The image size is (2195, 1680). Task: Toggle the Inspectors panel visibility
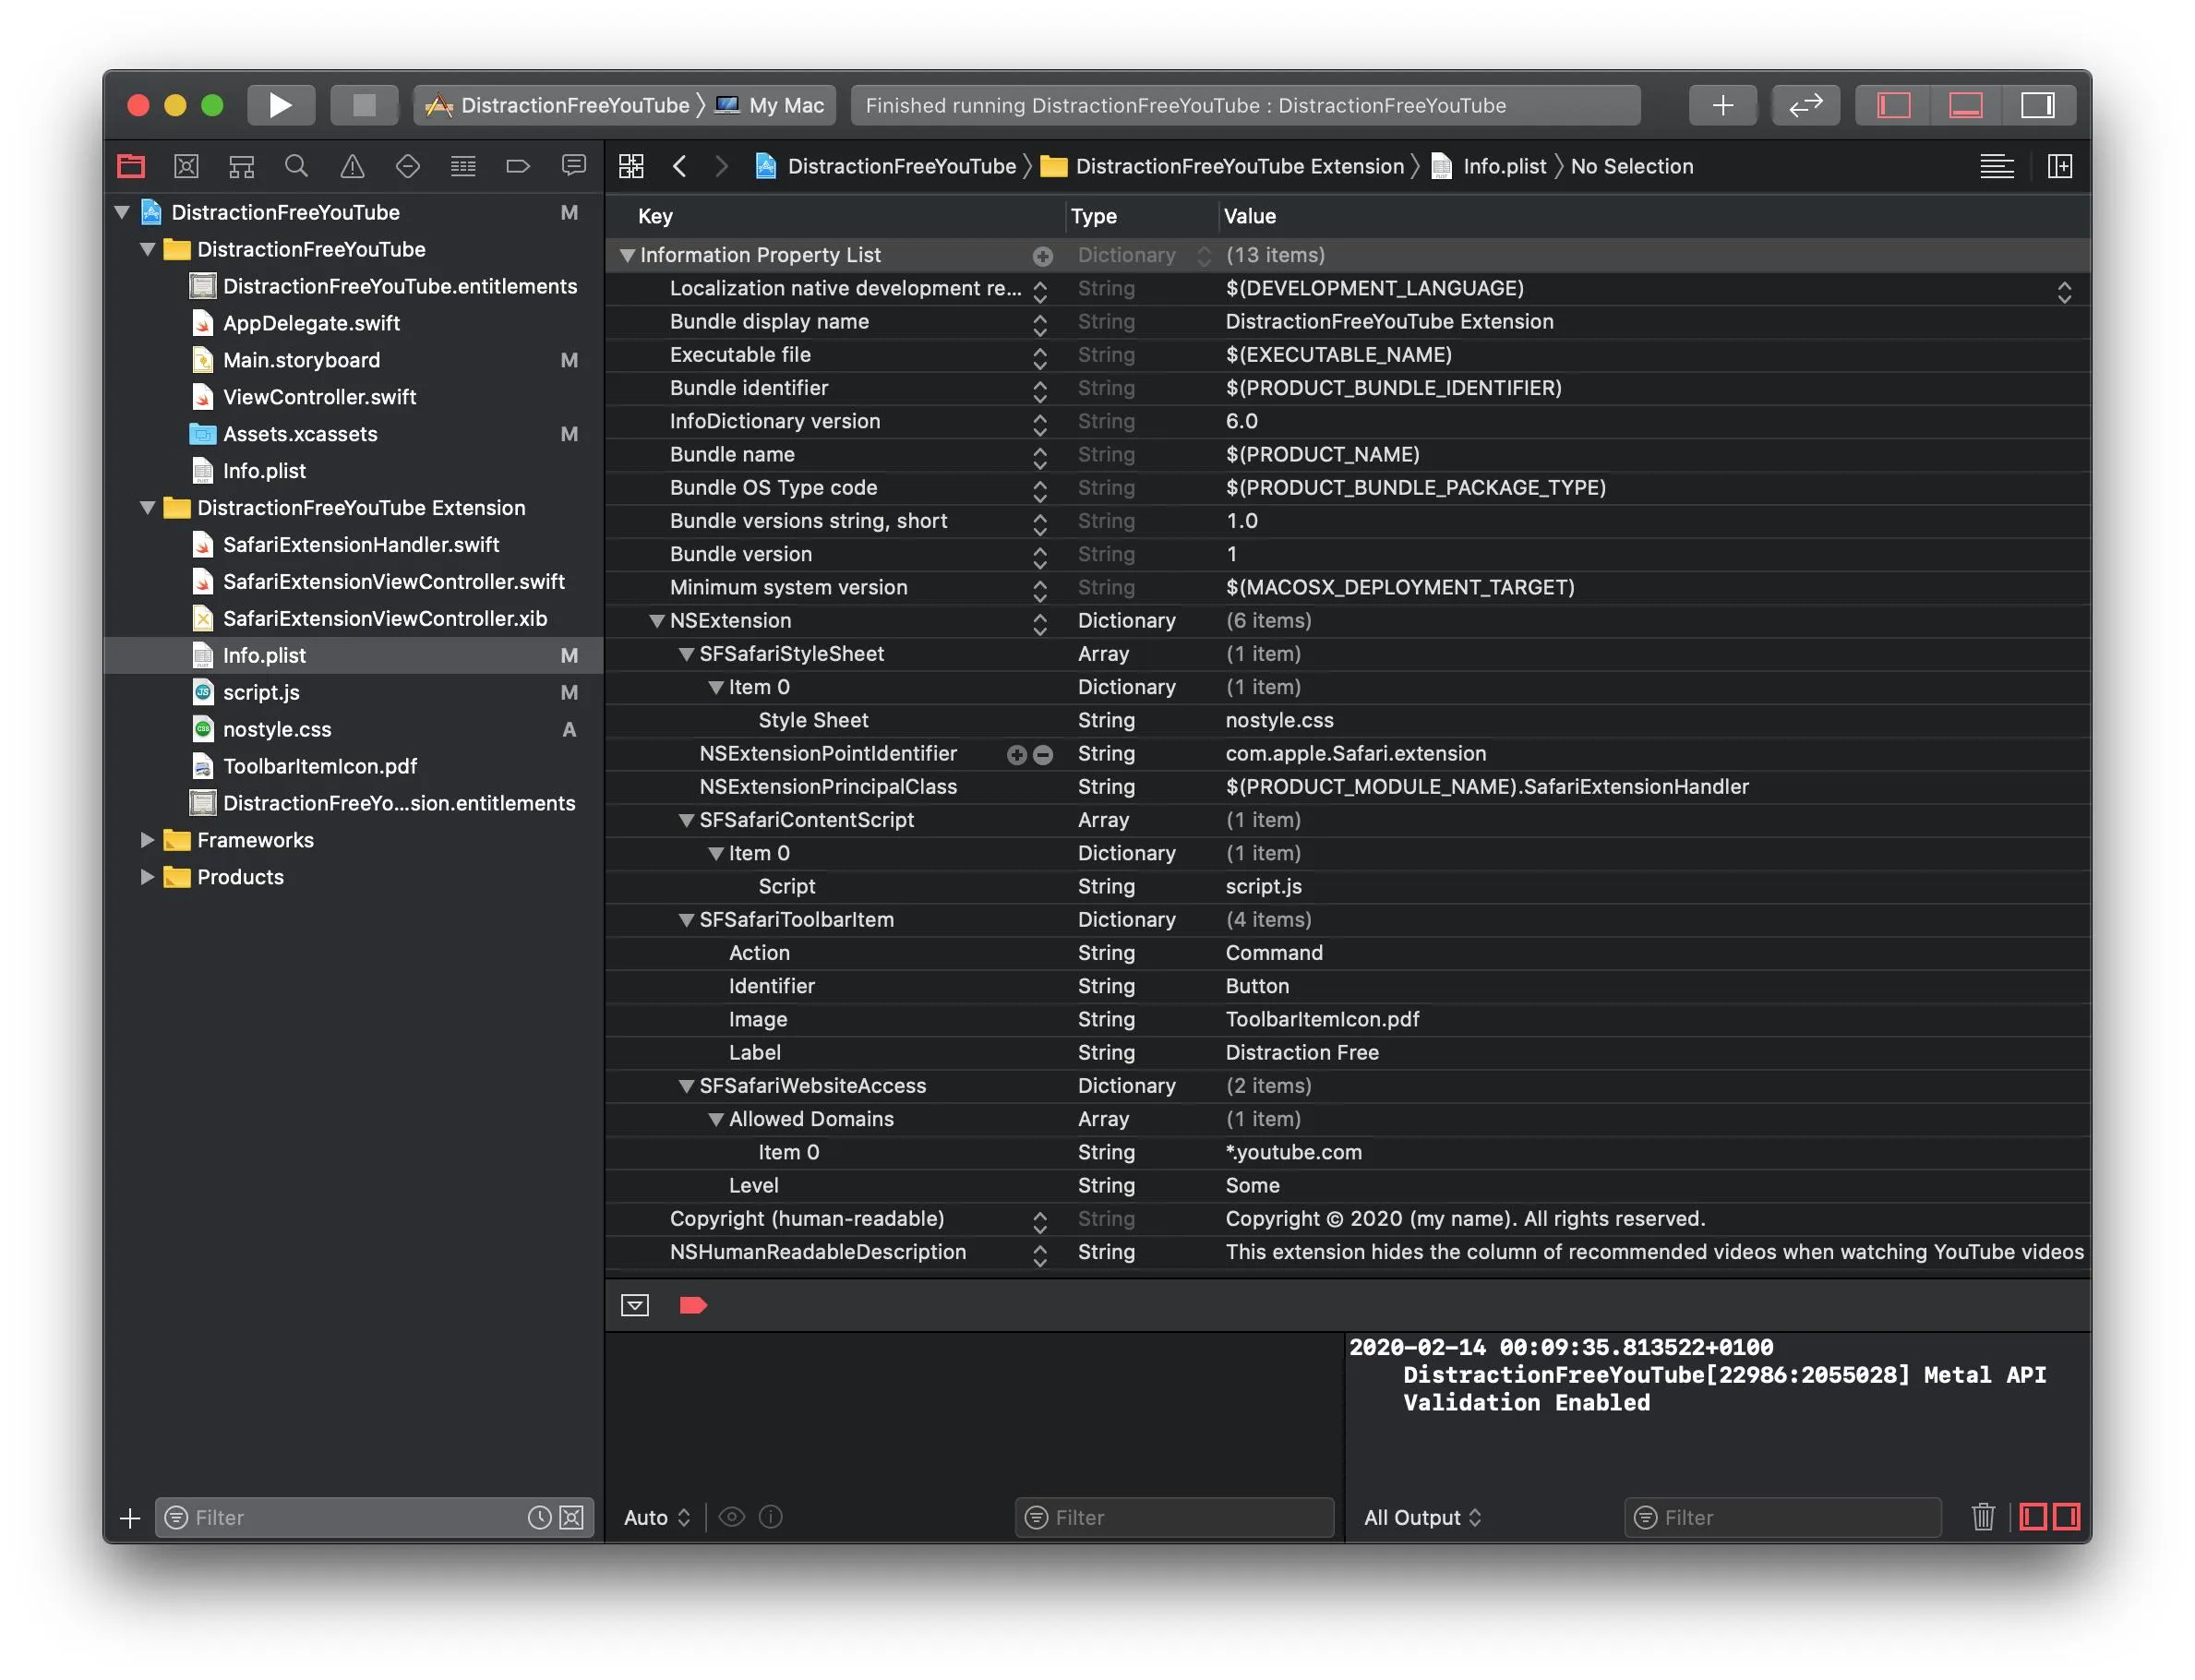2037,105
